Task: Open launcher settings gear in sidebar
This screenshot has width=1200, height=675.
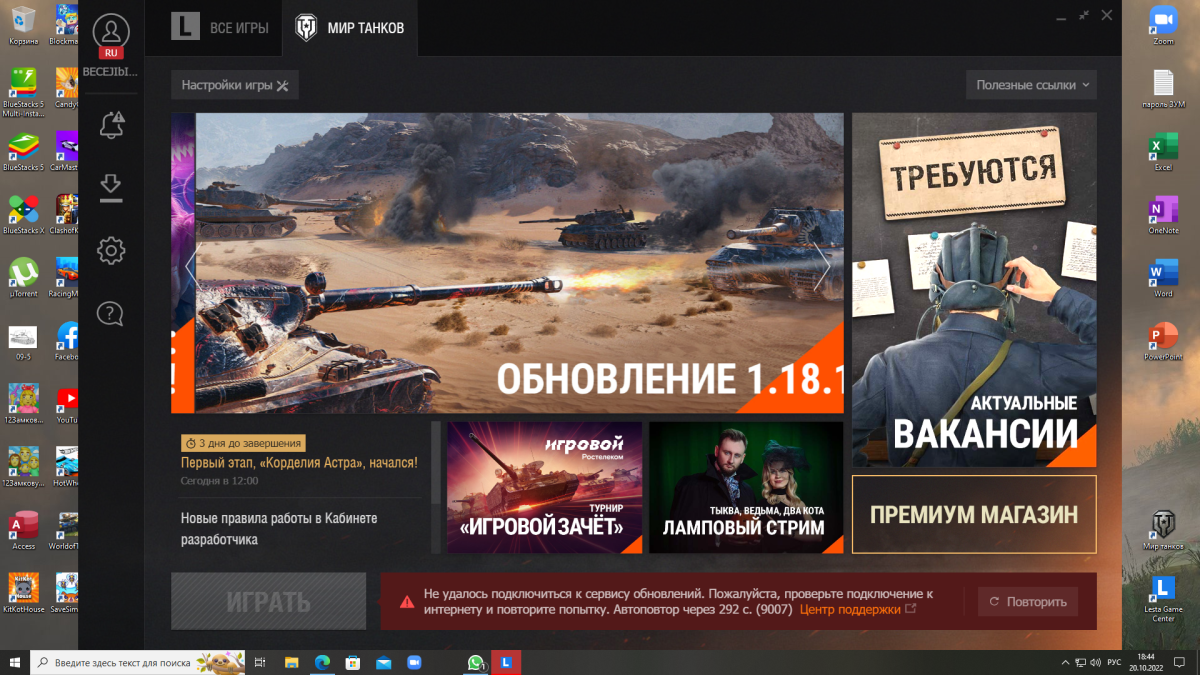Action: 111,251
